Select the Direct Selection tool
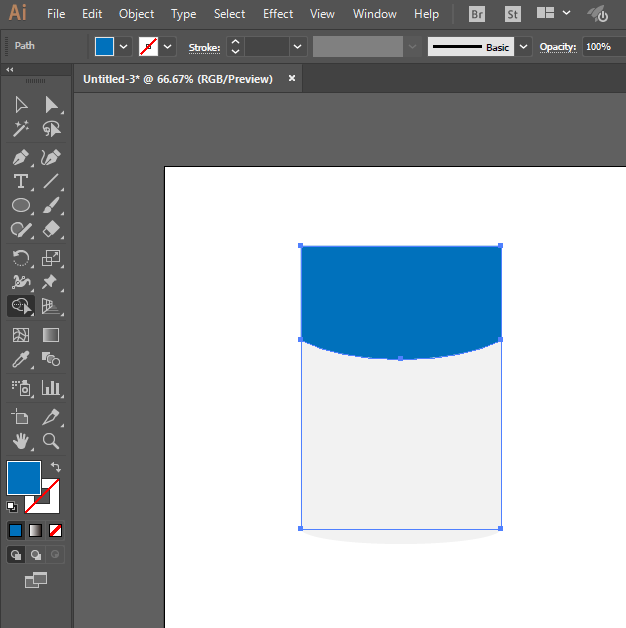 [51, 105]
